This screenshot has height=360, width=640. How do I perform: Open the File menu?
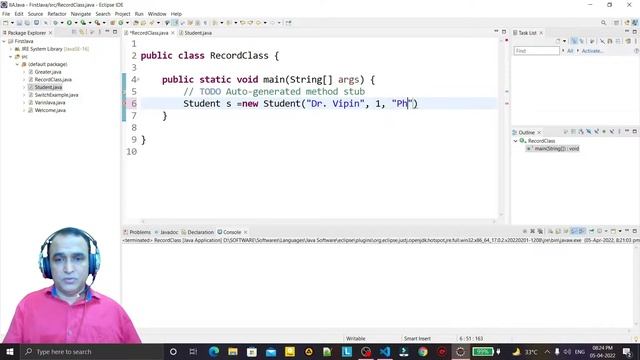click(x=6, y=14)
